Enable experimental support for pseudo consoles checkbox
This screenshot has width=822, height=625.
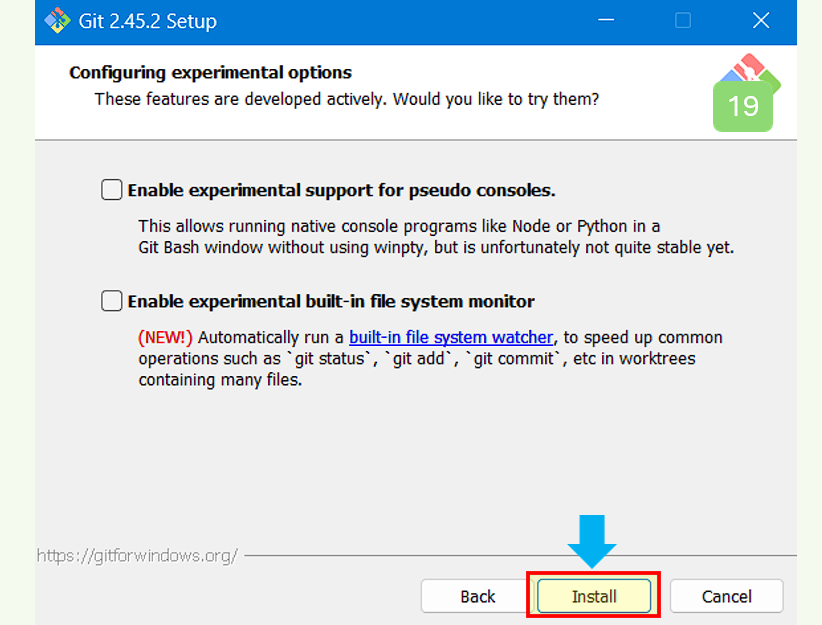click(x=112, y=190)
